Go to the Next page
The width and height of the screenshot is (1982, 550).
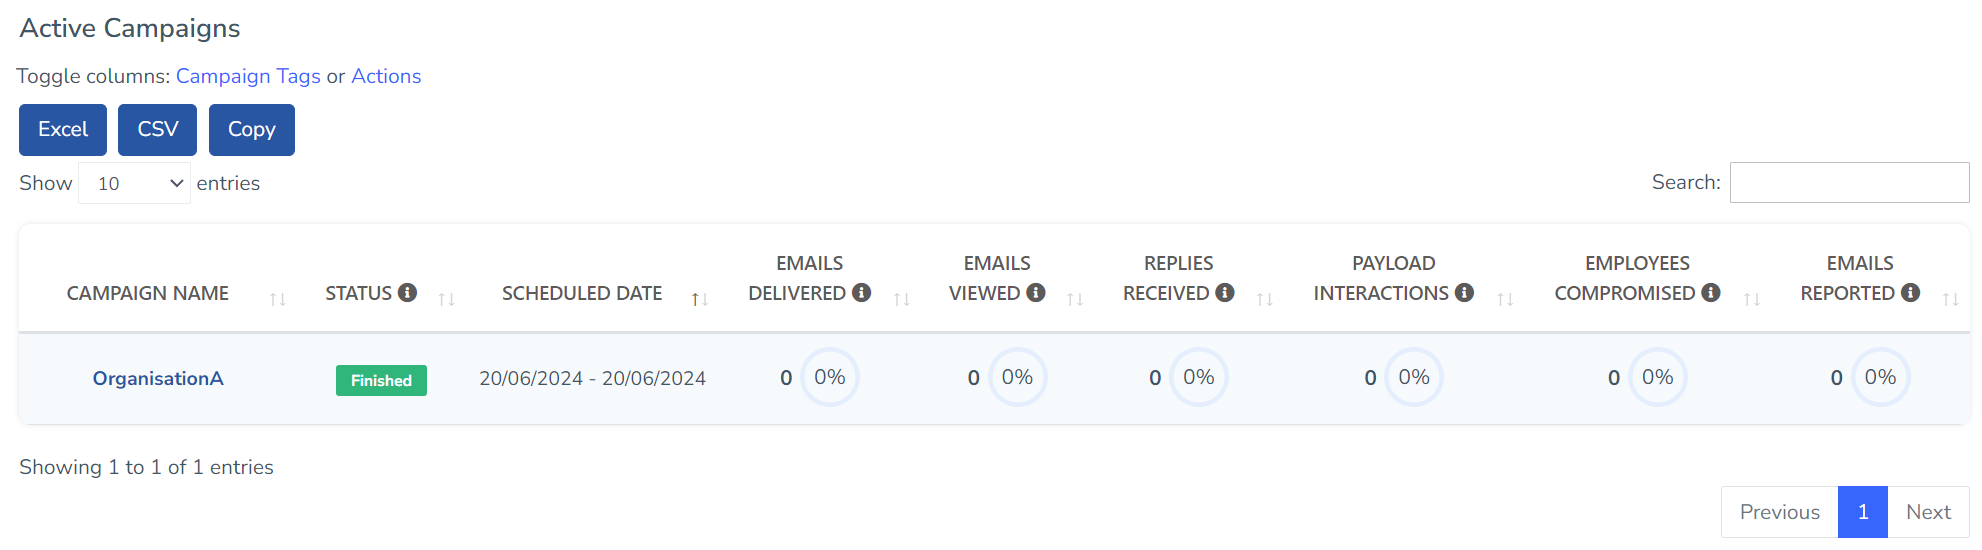1928,512
